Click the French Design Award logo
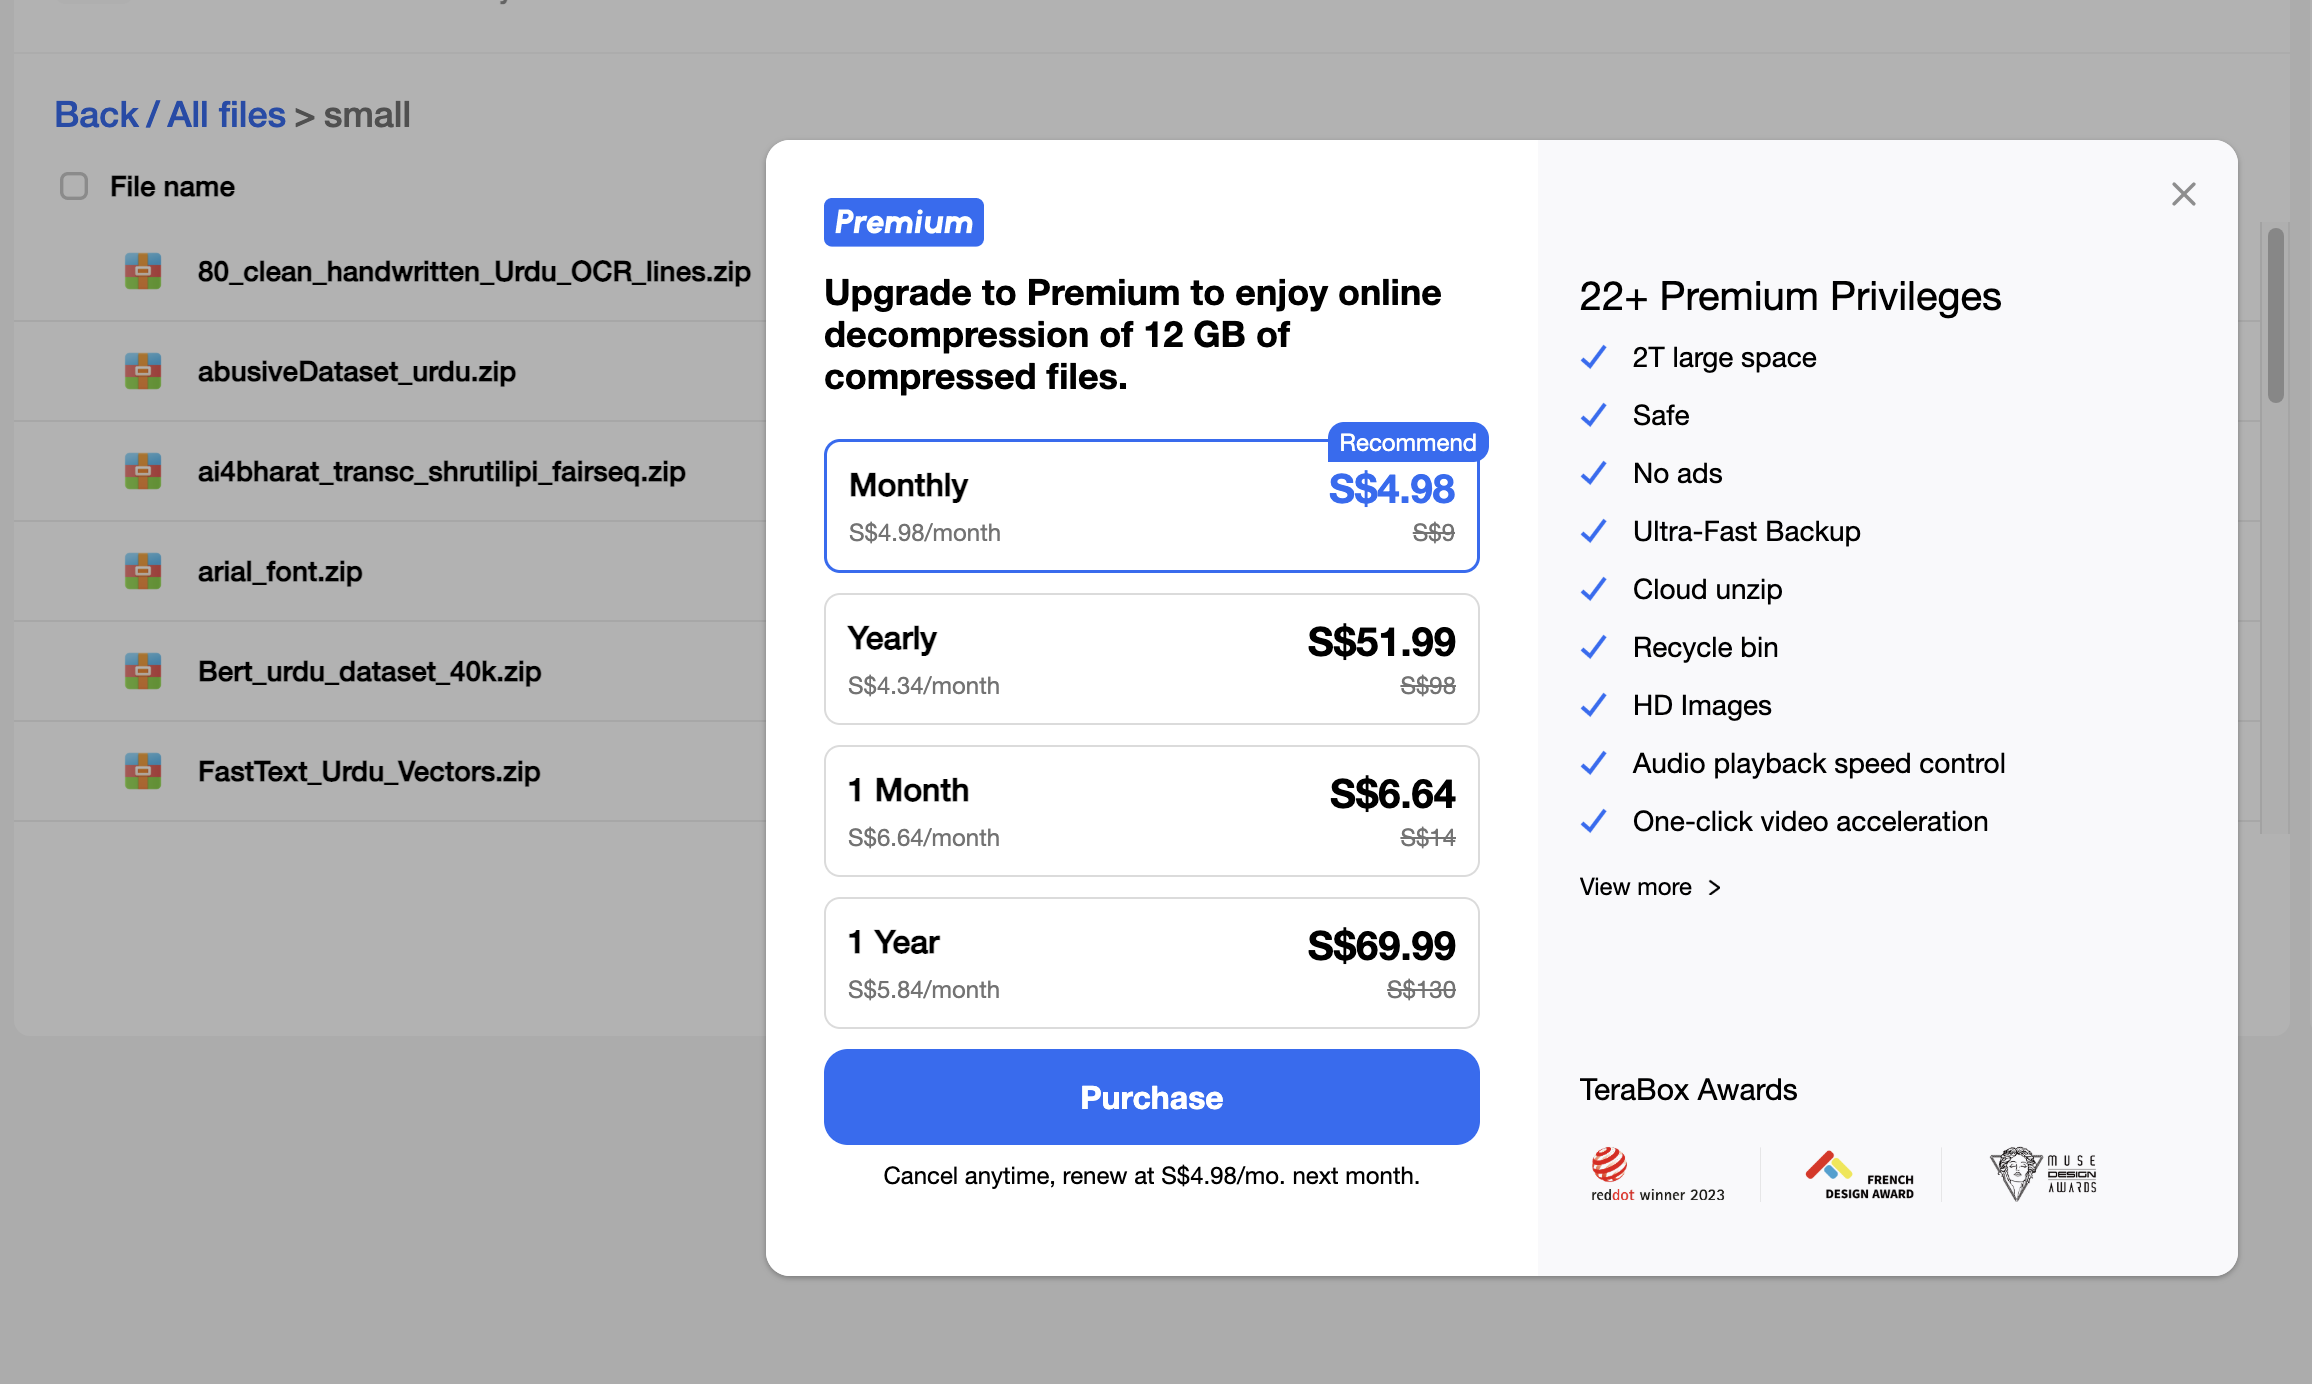 [x=1860, y=1174]
